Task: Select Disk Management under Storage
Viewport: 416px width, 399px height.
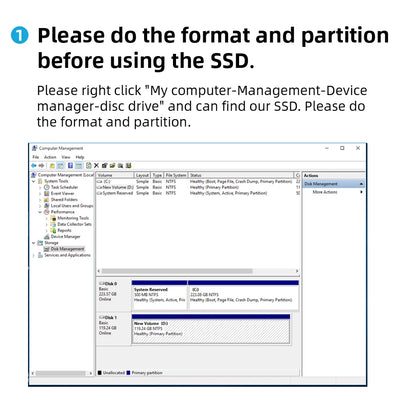Action: coord(64,249)
